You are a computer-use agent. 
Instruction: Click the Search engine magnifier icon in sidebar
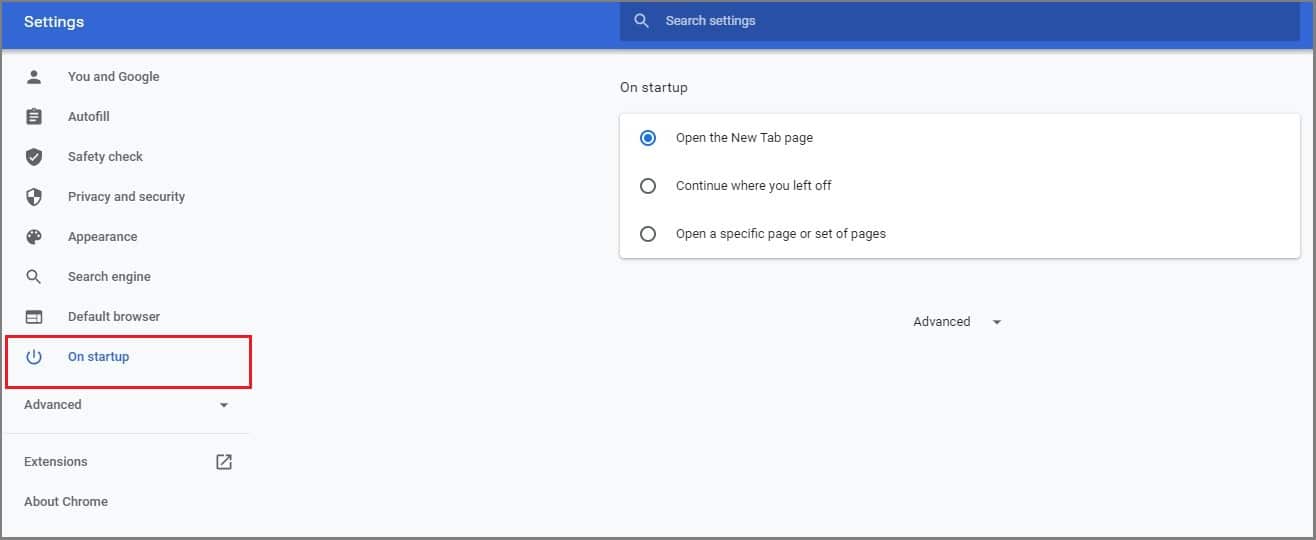(34, 277)
